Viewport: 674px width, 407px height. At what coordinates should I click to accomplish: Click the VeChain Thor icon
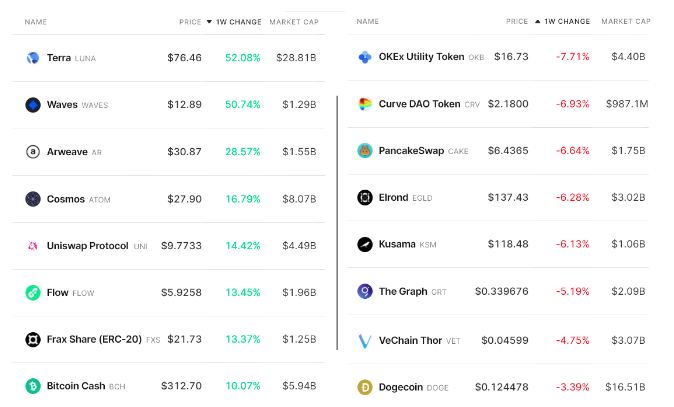(365, 340)
